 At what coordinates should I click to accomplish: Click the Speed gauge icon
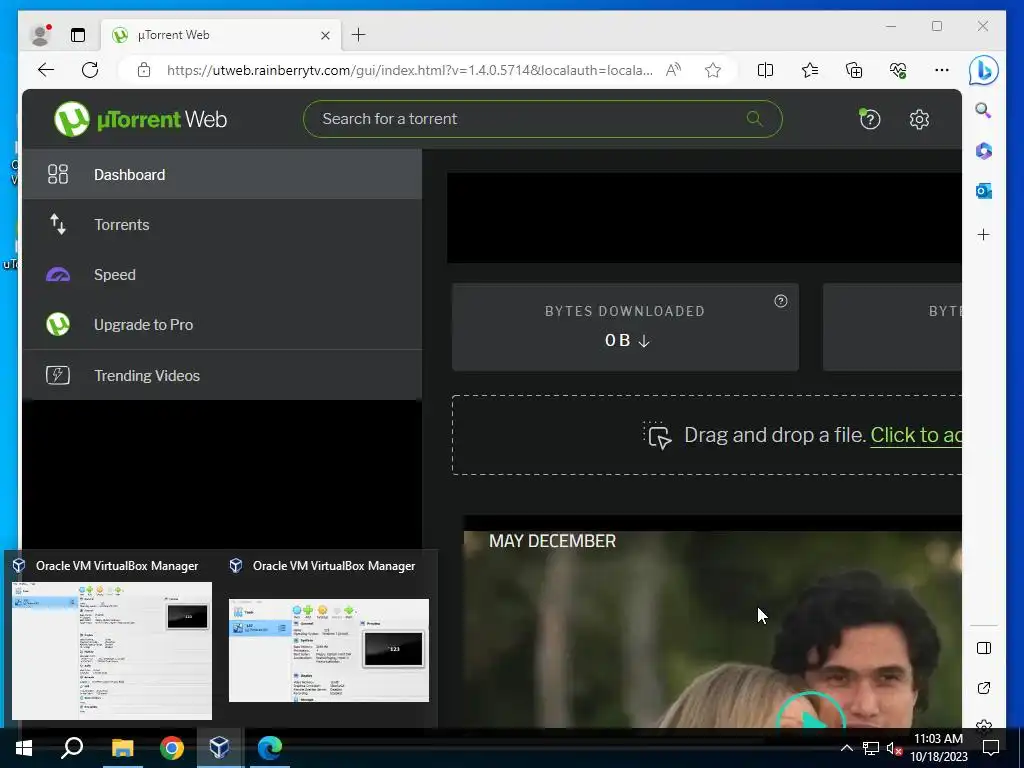coord(57,275)
